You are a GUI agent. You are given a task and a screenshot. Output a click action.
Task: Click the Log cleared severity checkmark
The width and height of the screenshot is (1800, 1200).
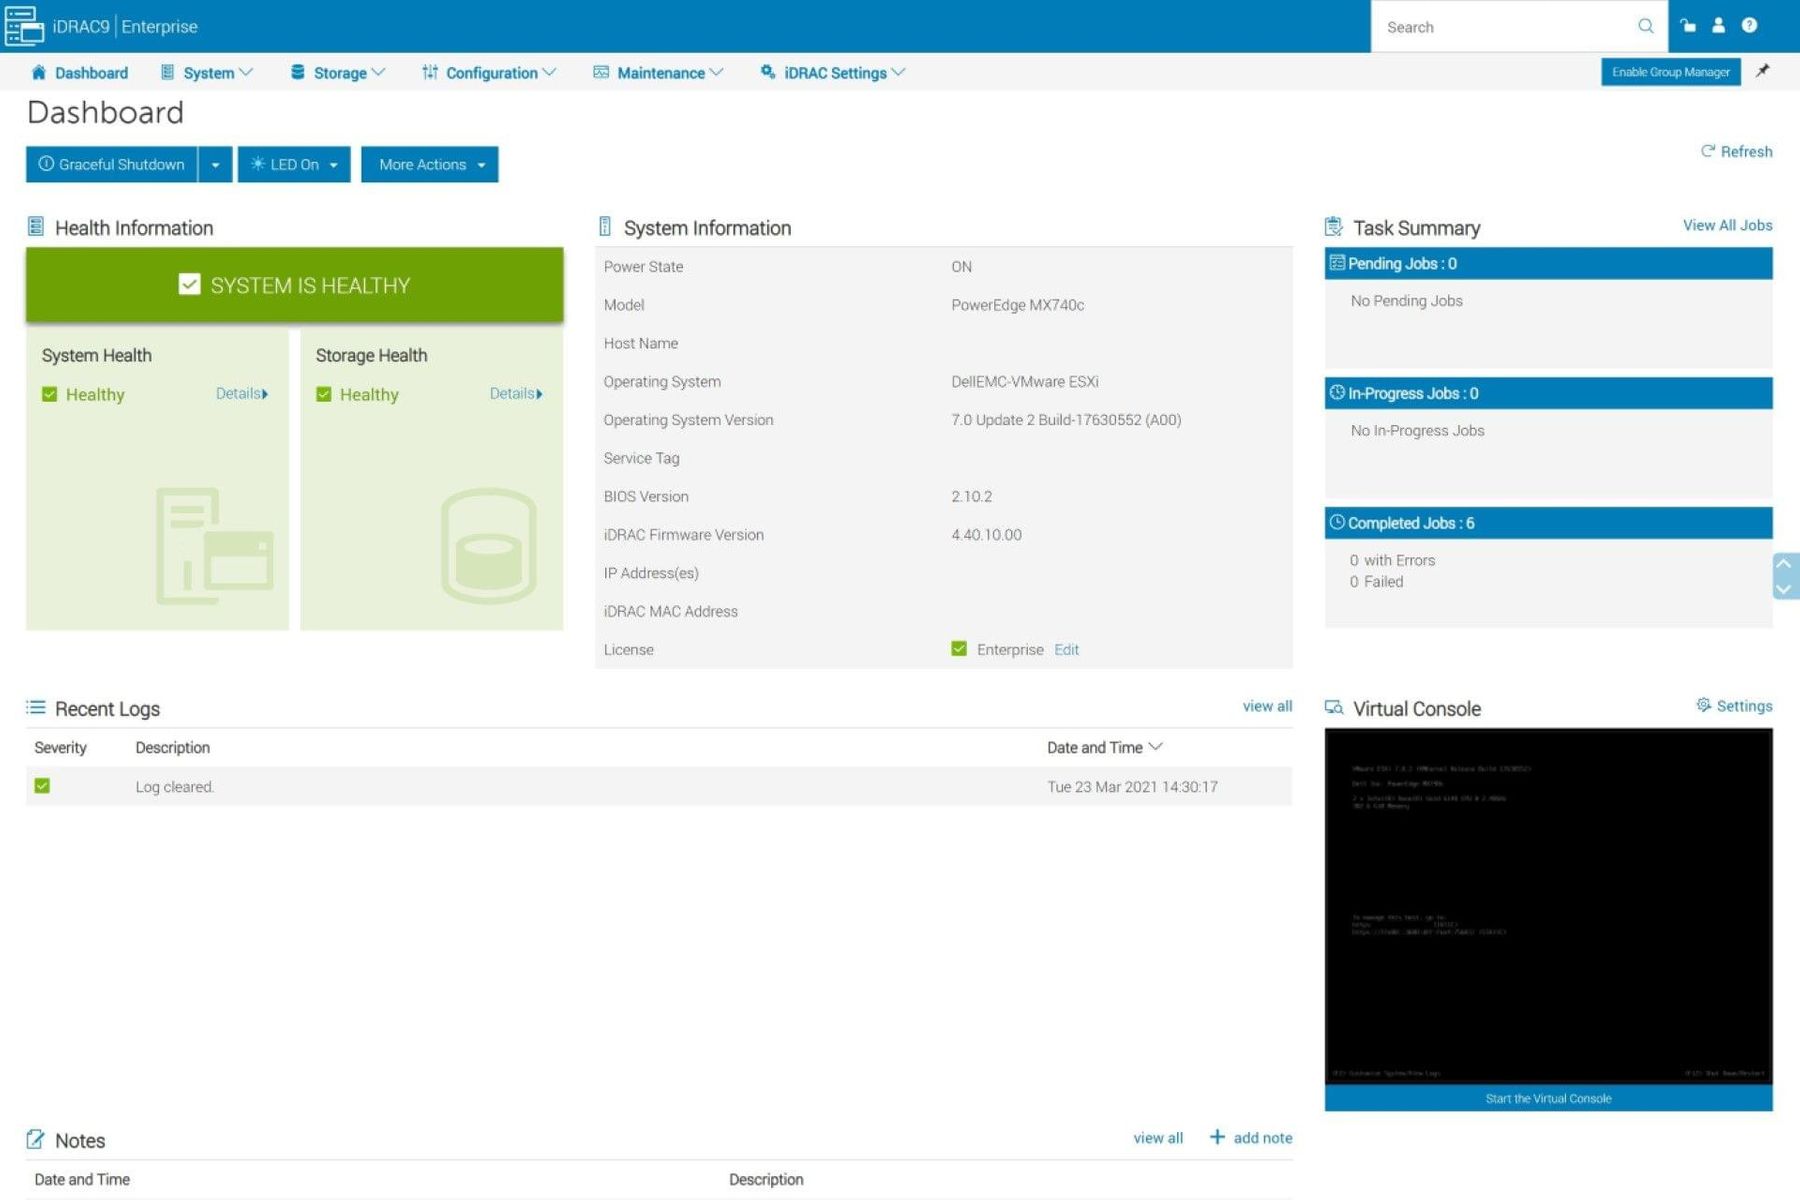pyautogui.click(x=42, y=786)
